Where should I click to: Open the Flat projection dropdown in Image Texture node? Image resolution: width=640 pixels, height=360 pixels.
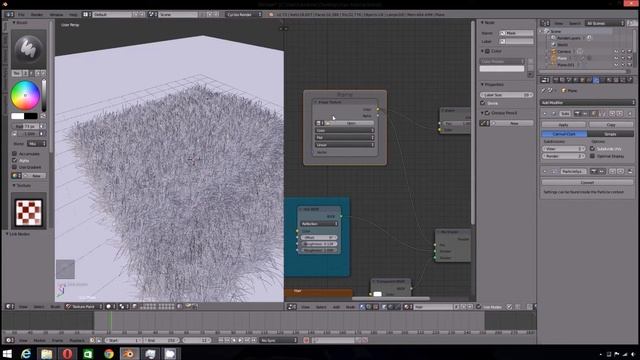pyautogui.click(x=344, y=138)
